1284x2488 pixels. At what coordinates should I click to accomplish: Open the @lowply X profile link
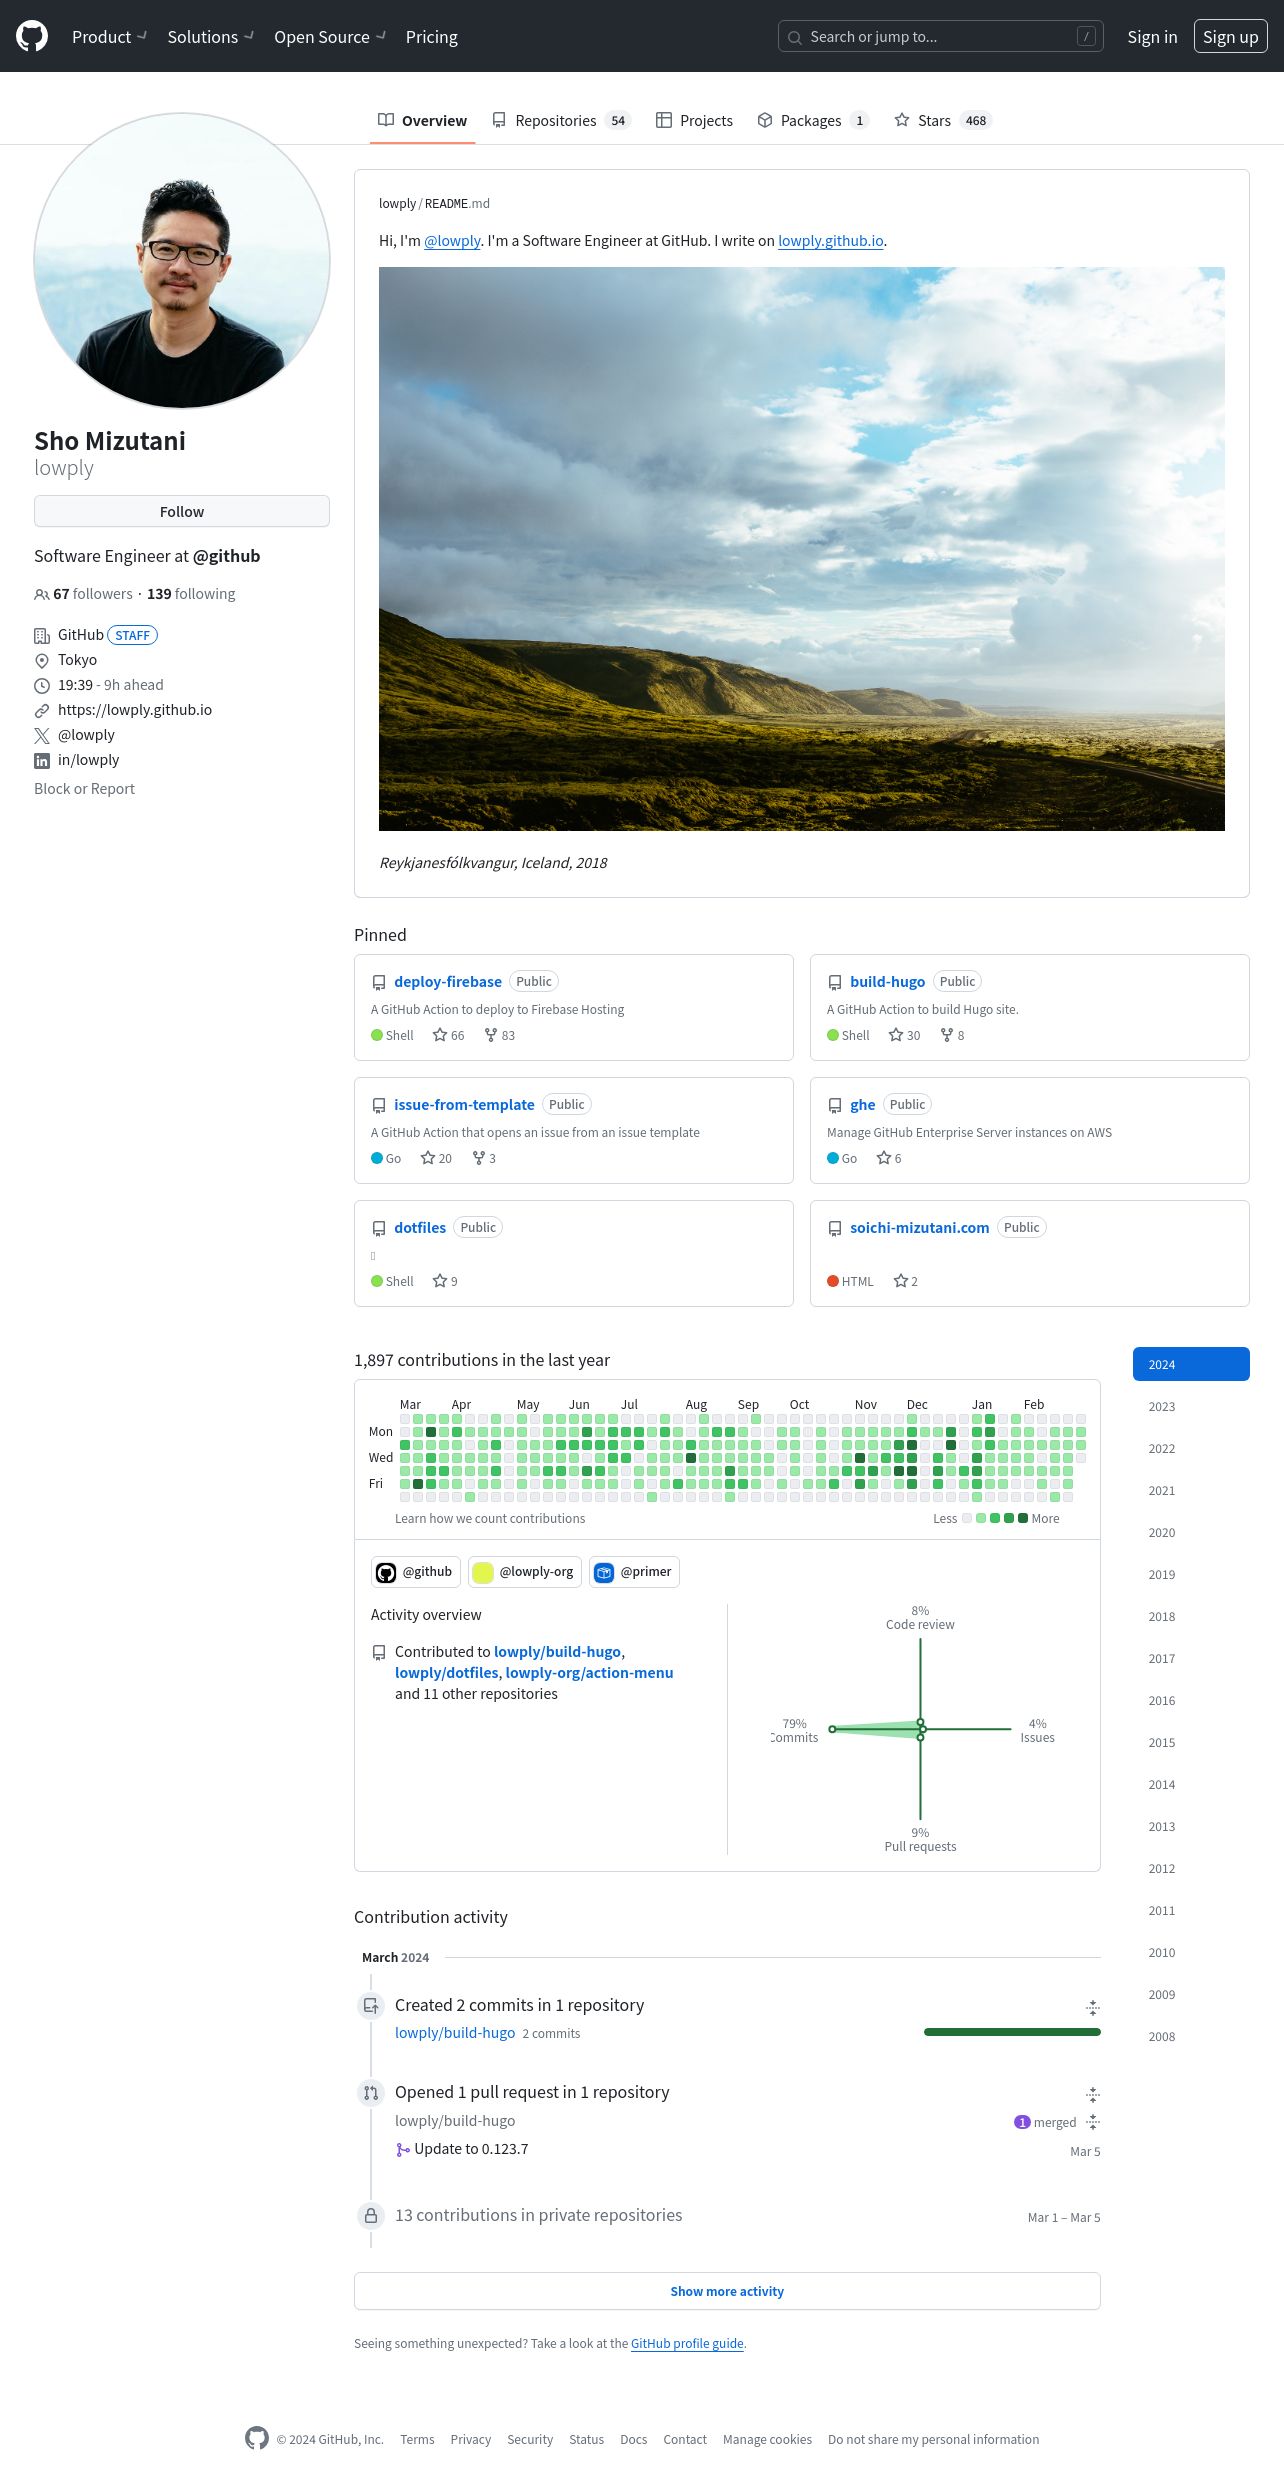pos(86,735)
